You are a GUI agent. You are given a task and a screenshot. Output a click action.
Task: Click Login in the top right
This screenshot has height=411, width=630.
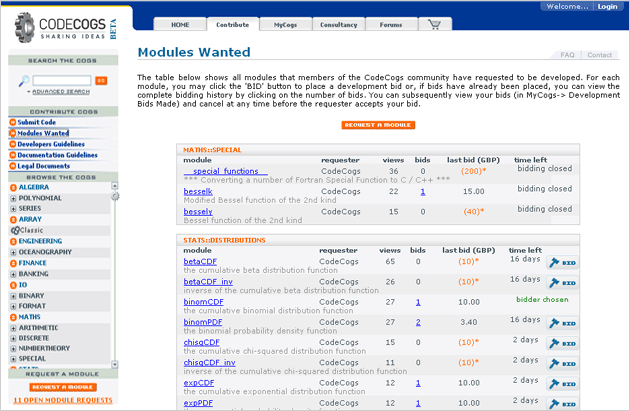(607, 6)
